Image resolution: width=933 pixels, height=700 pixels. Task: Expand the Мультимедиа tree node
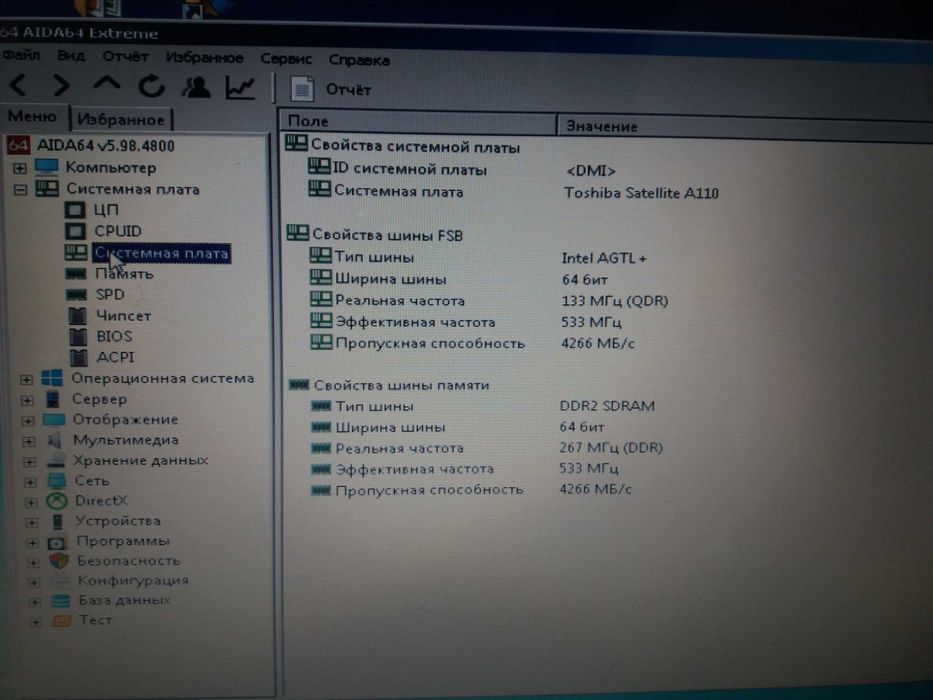(x=28, y=441)
